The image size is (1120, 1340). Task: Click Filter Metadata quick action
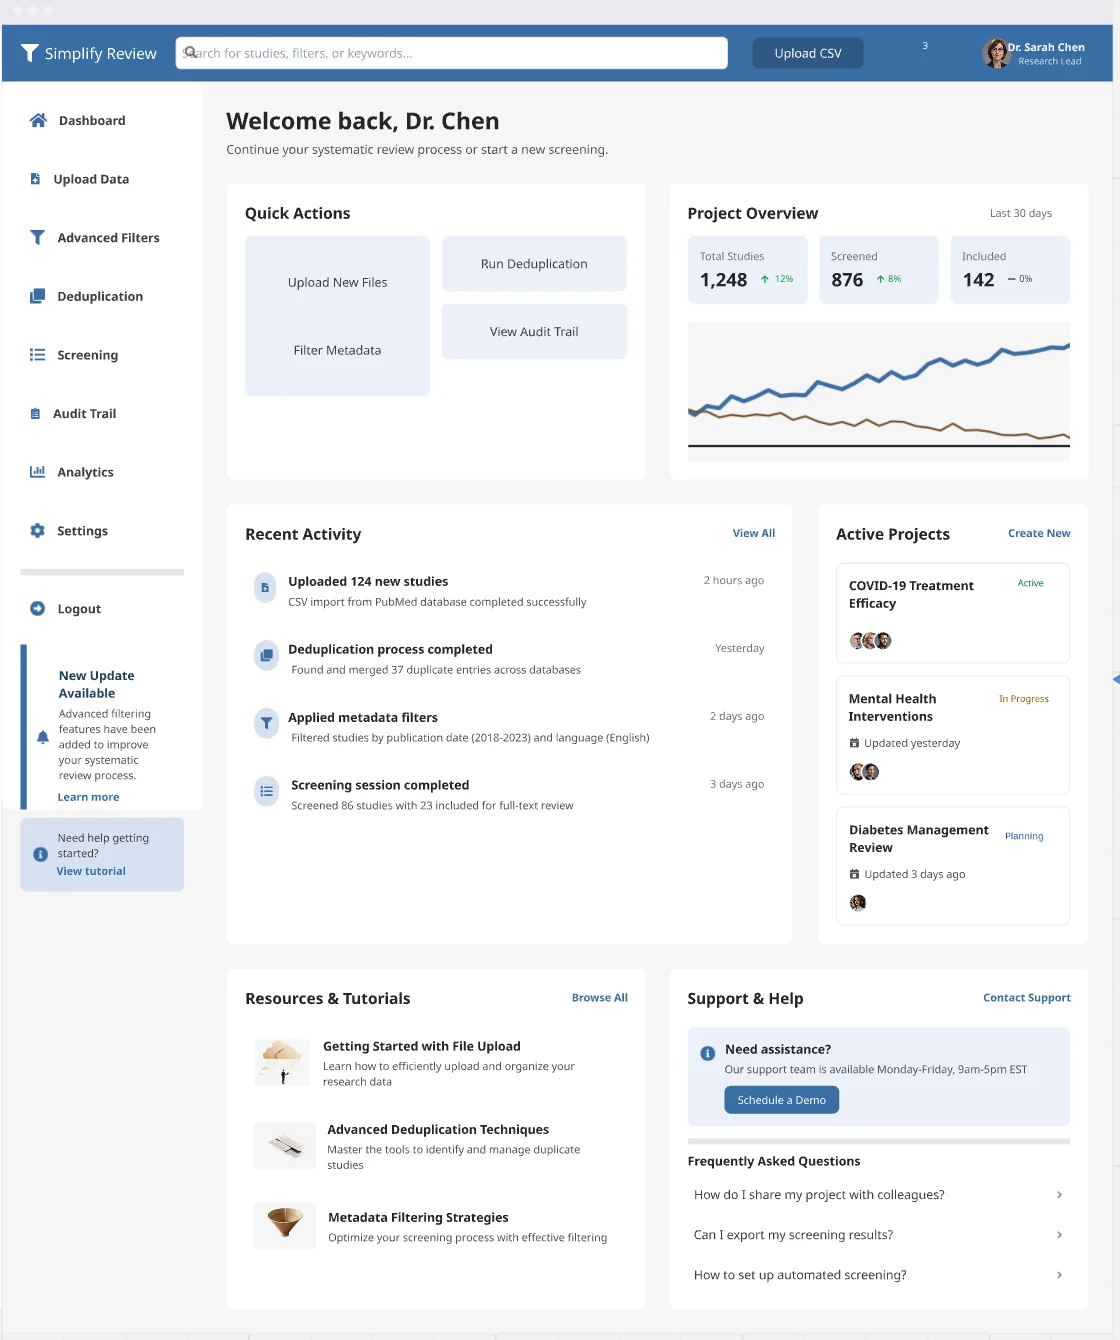tap(337, 351)
